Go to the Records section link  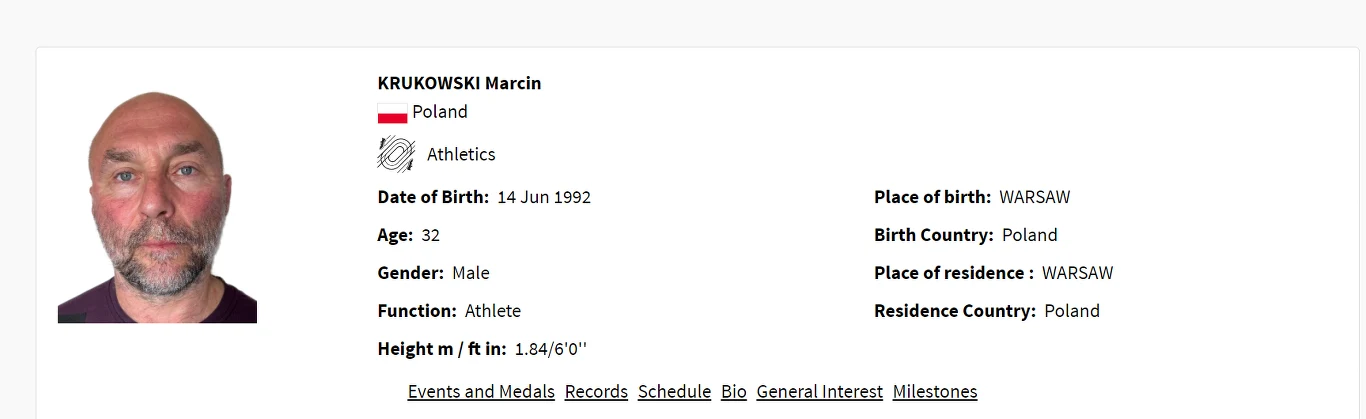click(596, 392)
